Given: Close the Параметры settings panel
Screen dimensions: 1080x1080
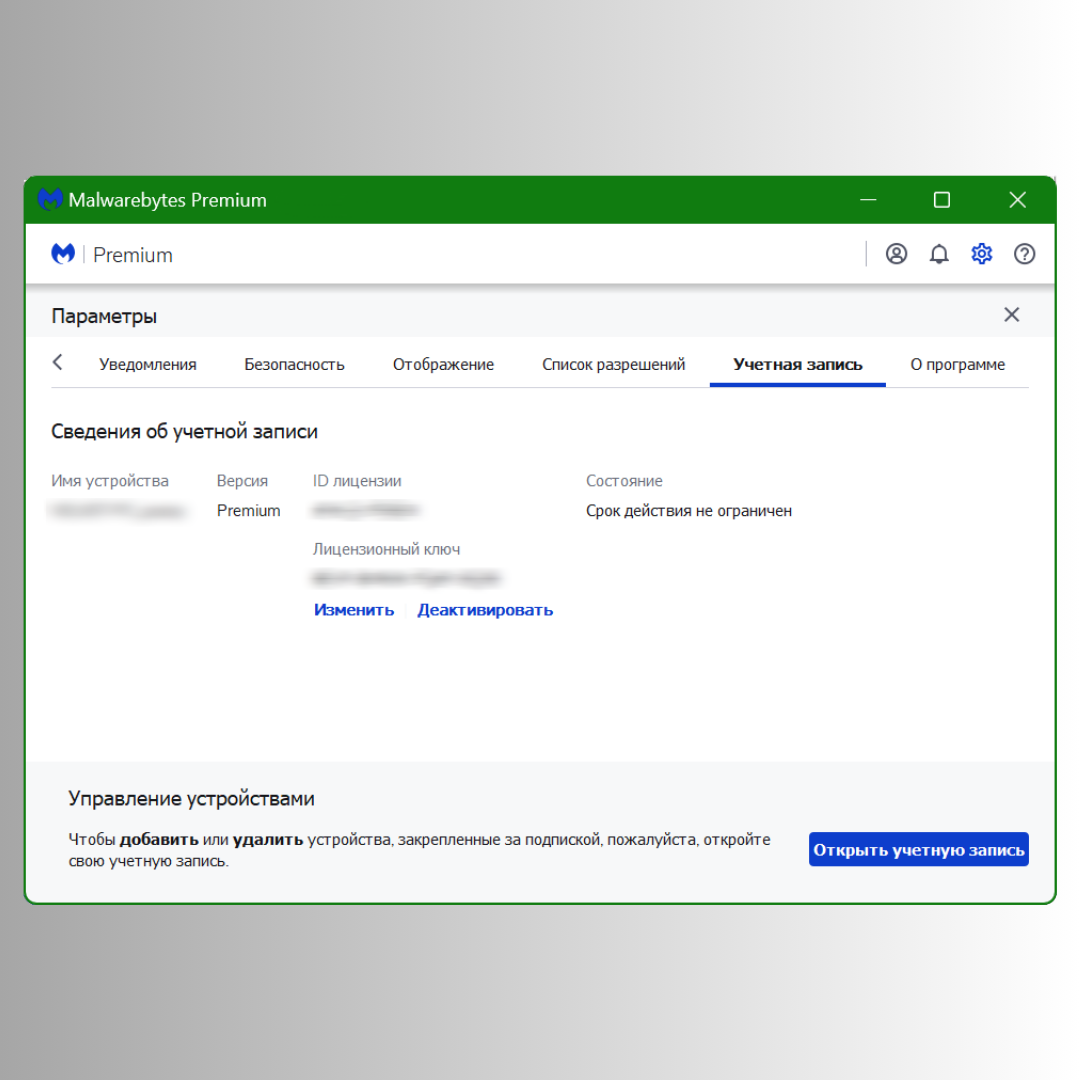Looking at the screenshot, I should 1011,315.
